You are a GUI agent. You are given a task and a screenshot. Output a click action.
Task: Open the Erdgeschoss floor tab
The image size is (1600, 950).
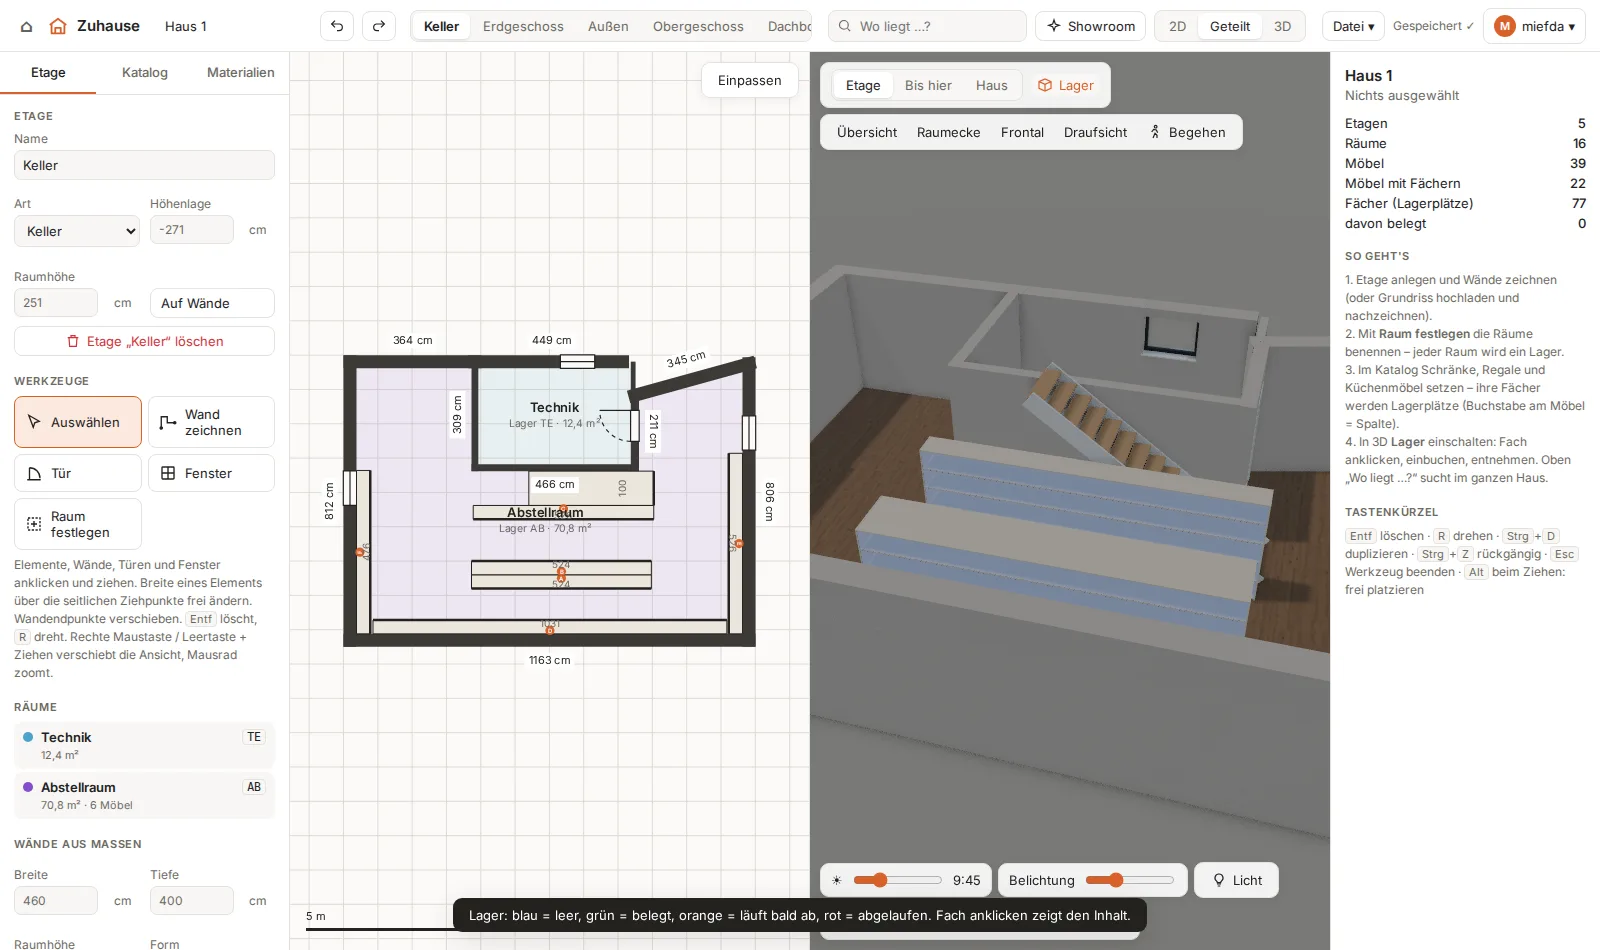coord(523,26)
